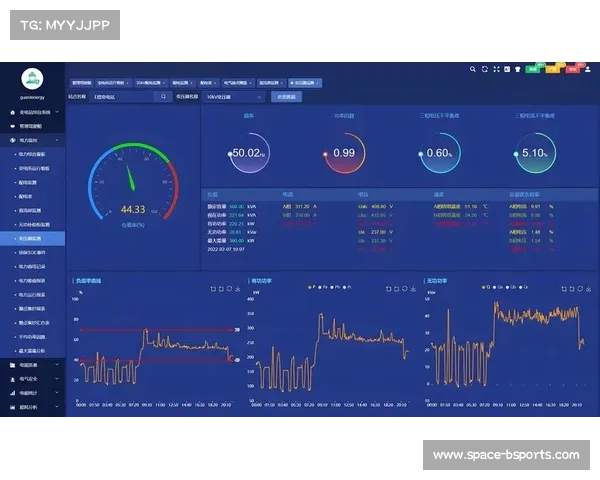Click first toolbar icon on 负荷率曲线 chart

click(x=213, y=289)
